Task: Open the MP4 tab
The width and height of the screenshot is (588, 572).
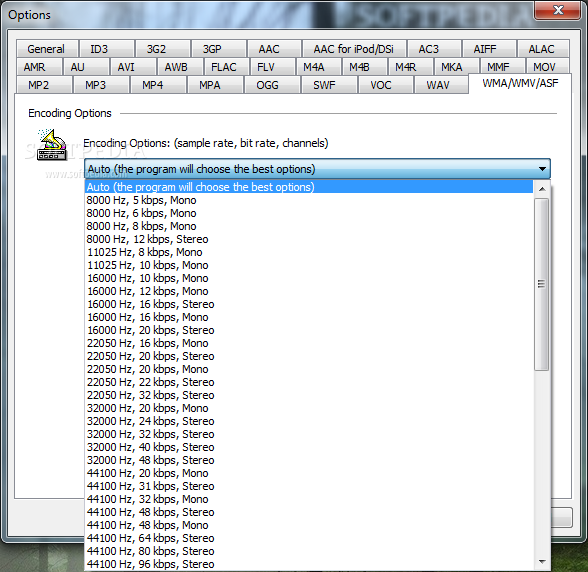Action: click(x=158, y=85)
